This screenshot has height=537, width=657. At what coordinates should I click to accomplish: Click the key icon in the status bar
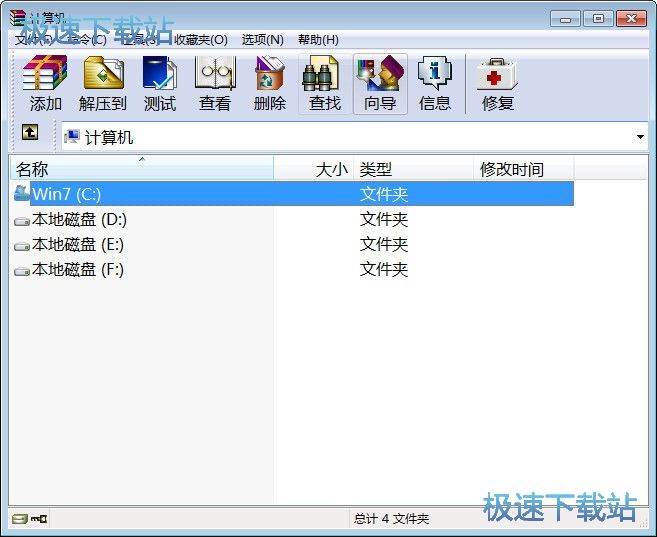[39, 518]
